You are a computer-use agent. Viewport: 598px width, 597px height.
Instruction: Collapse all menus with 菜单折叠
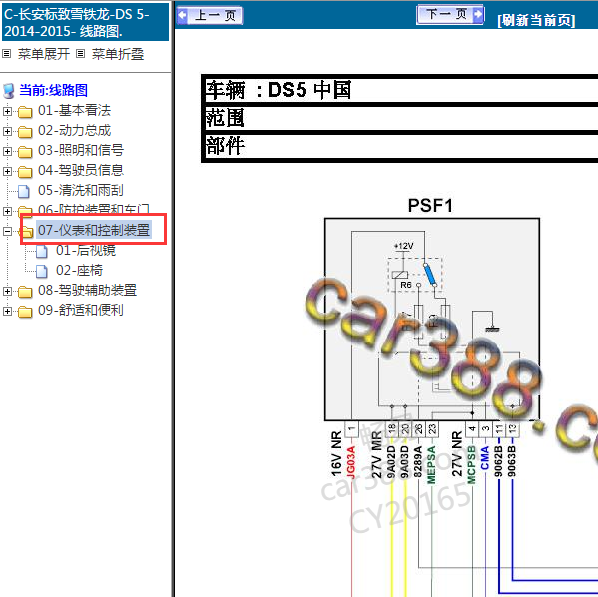point(117,54)
